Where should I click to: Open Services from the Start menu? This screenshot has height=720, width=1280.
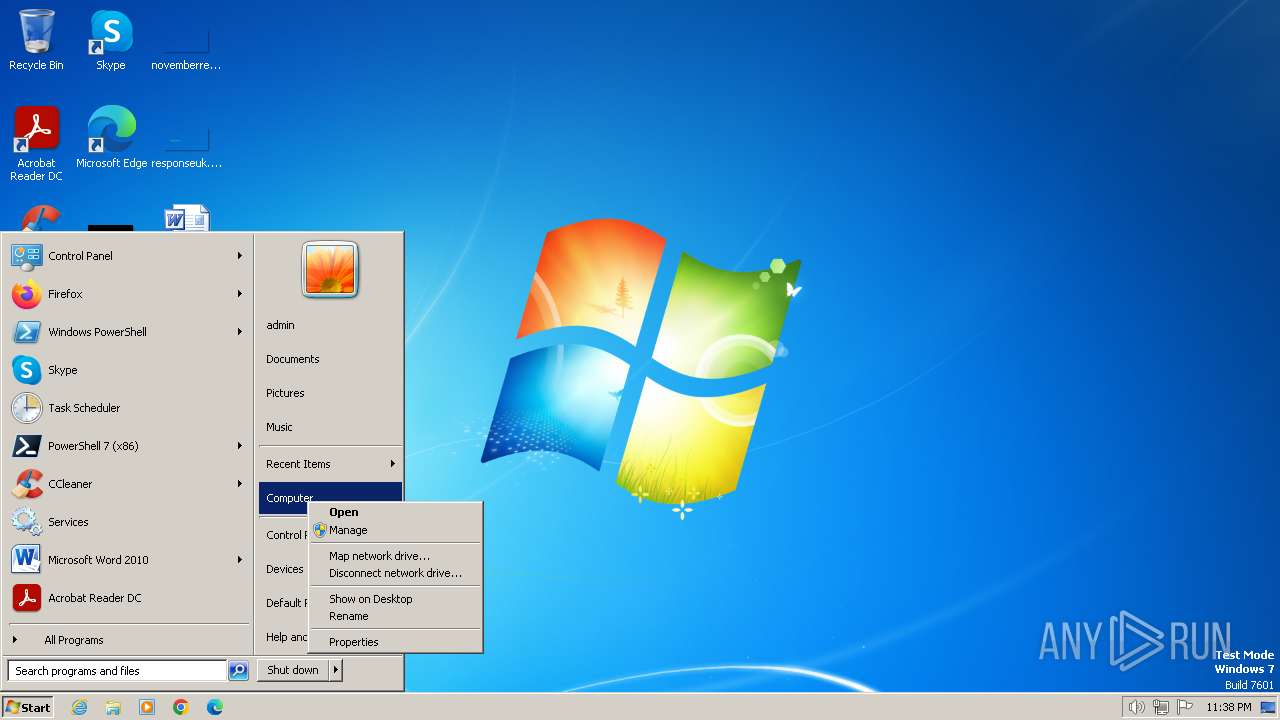point(127,522)
